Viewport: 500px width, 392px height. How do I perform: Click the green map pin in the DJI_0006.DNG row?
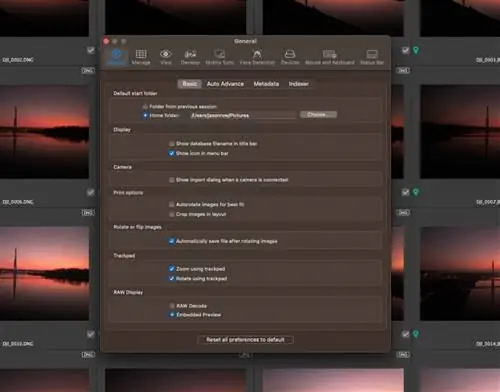point(416,192)
